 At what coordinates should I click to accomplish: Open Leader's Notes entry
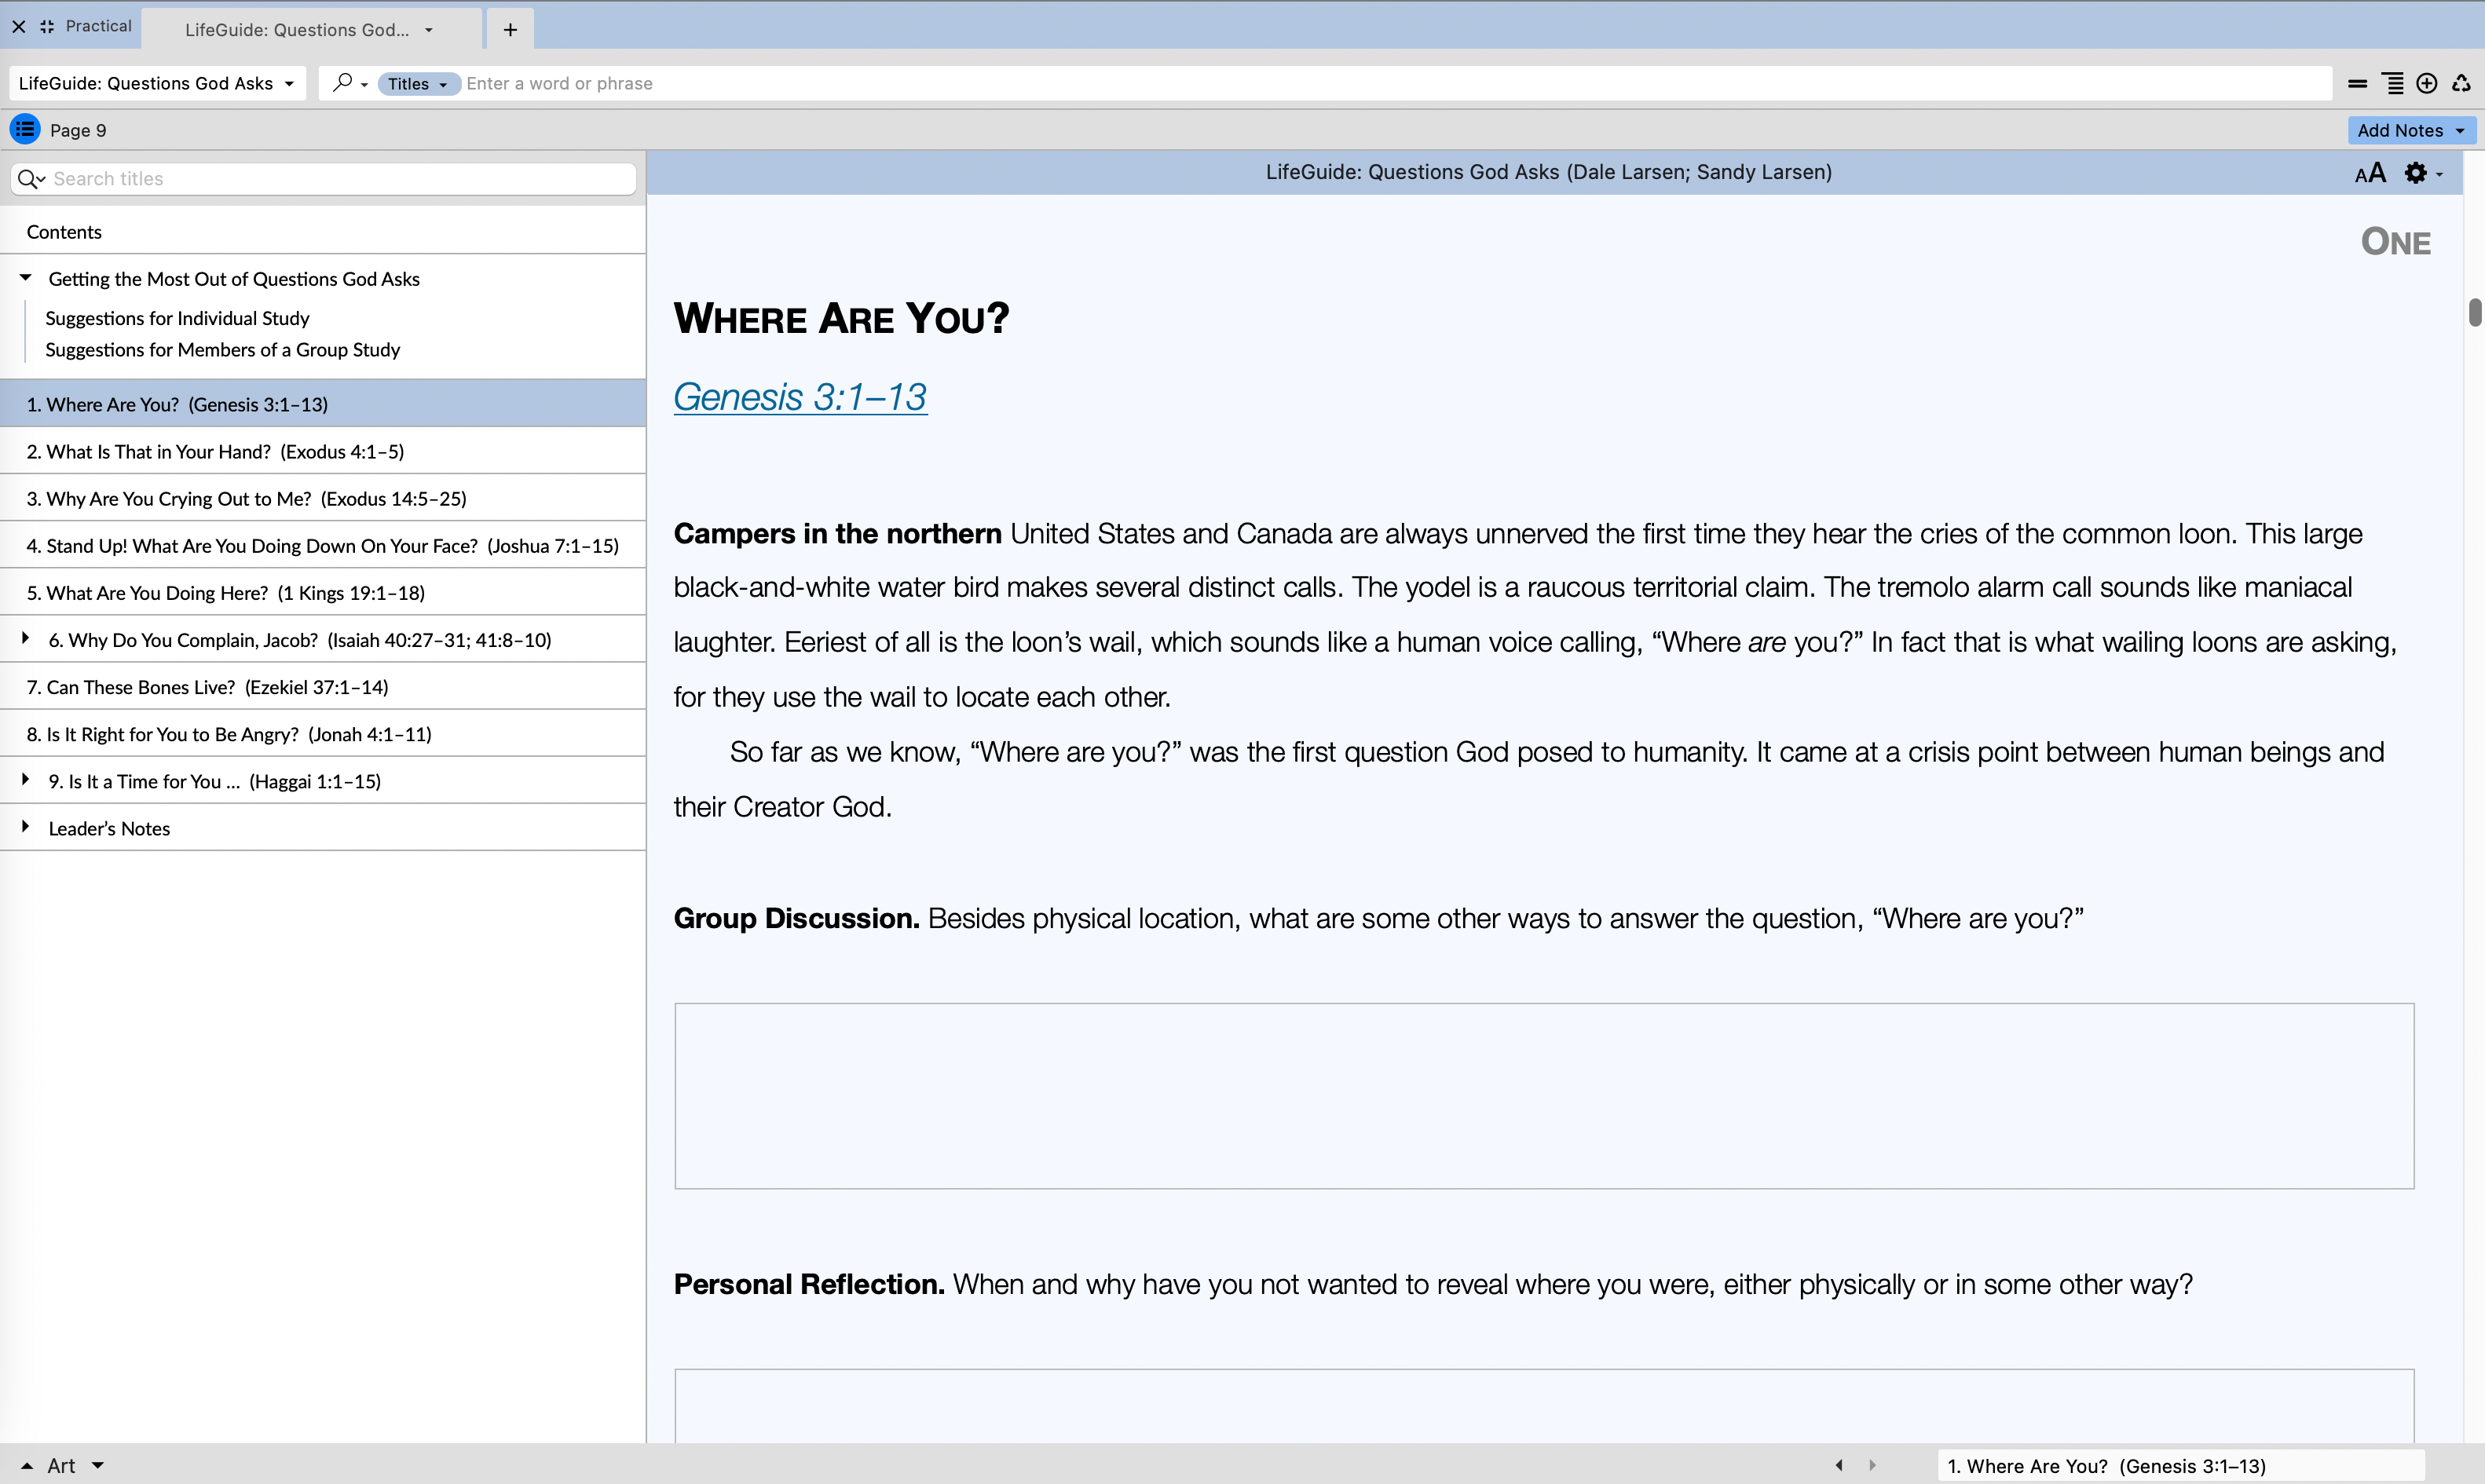109,828
